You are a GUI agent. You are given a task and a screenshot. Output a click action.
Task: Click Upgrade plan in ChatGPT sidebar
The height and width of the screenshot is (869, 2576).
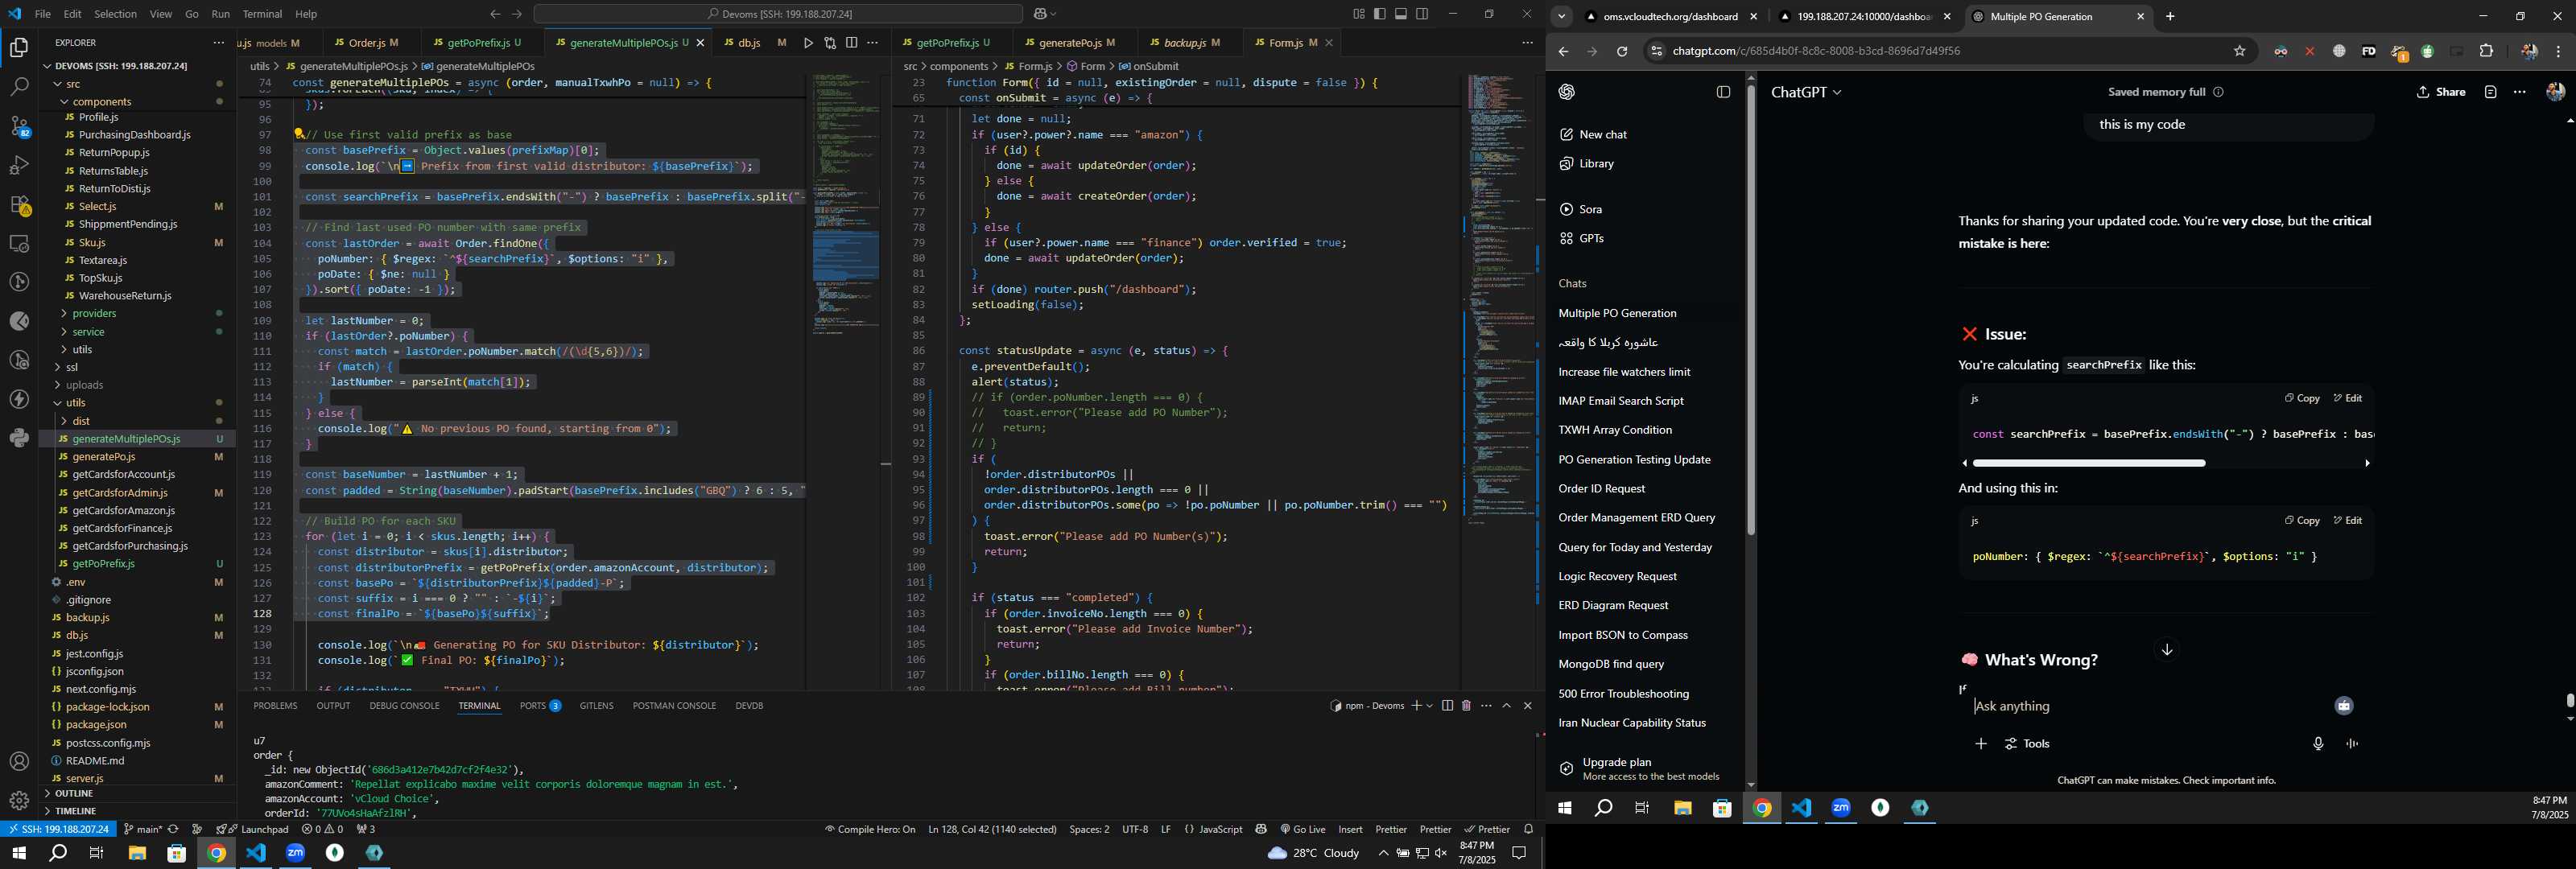pyautogui.click(x=1640, y=769)
